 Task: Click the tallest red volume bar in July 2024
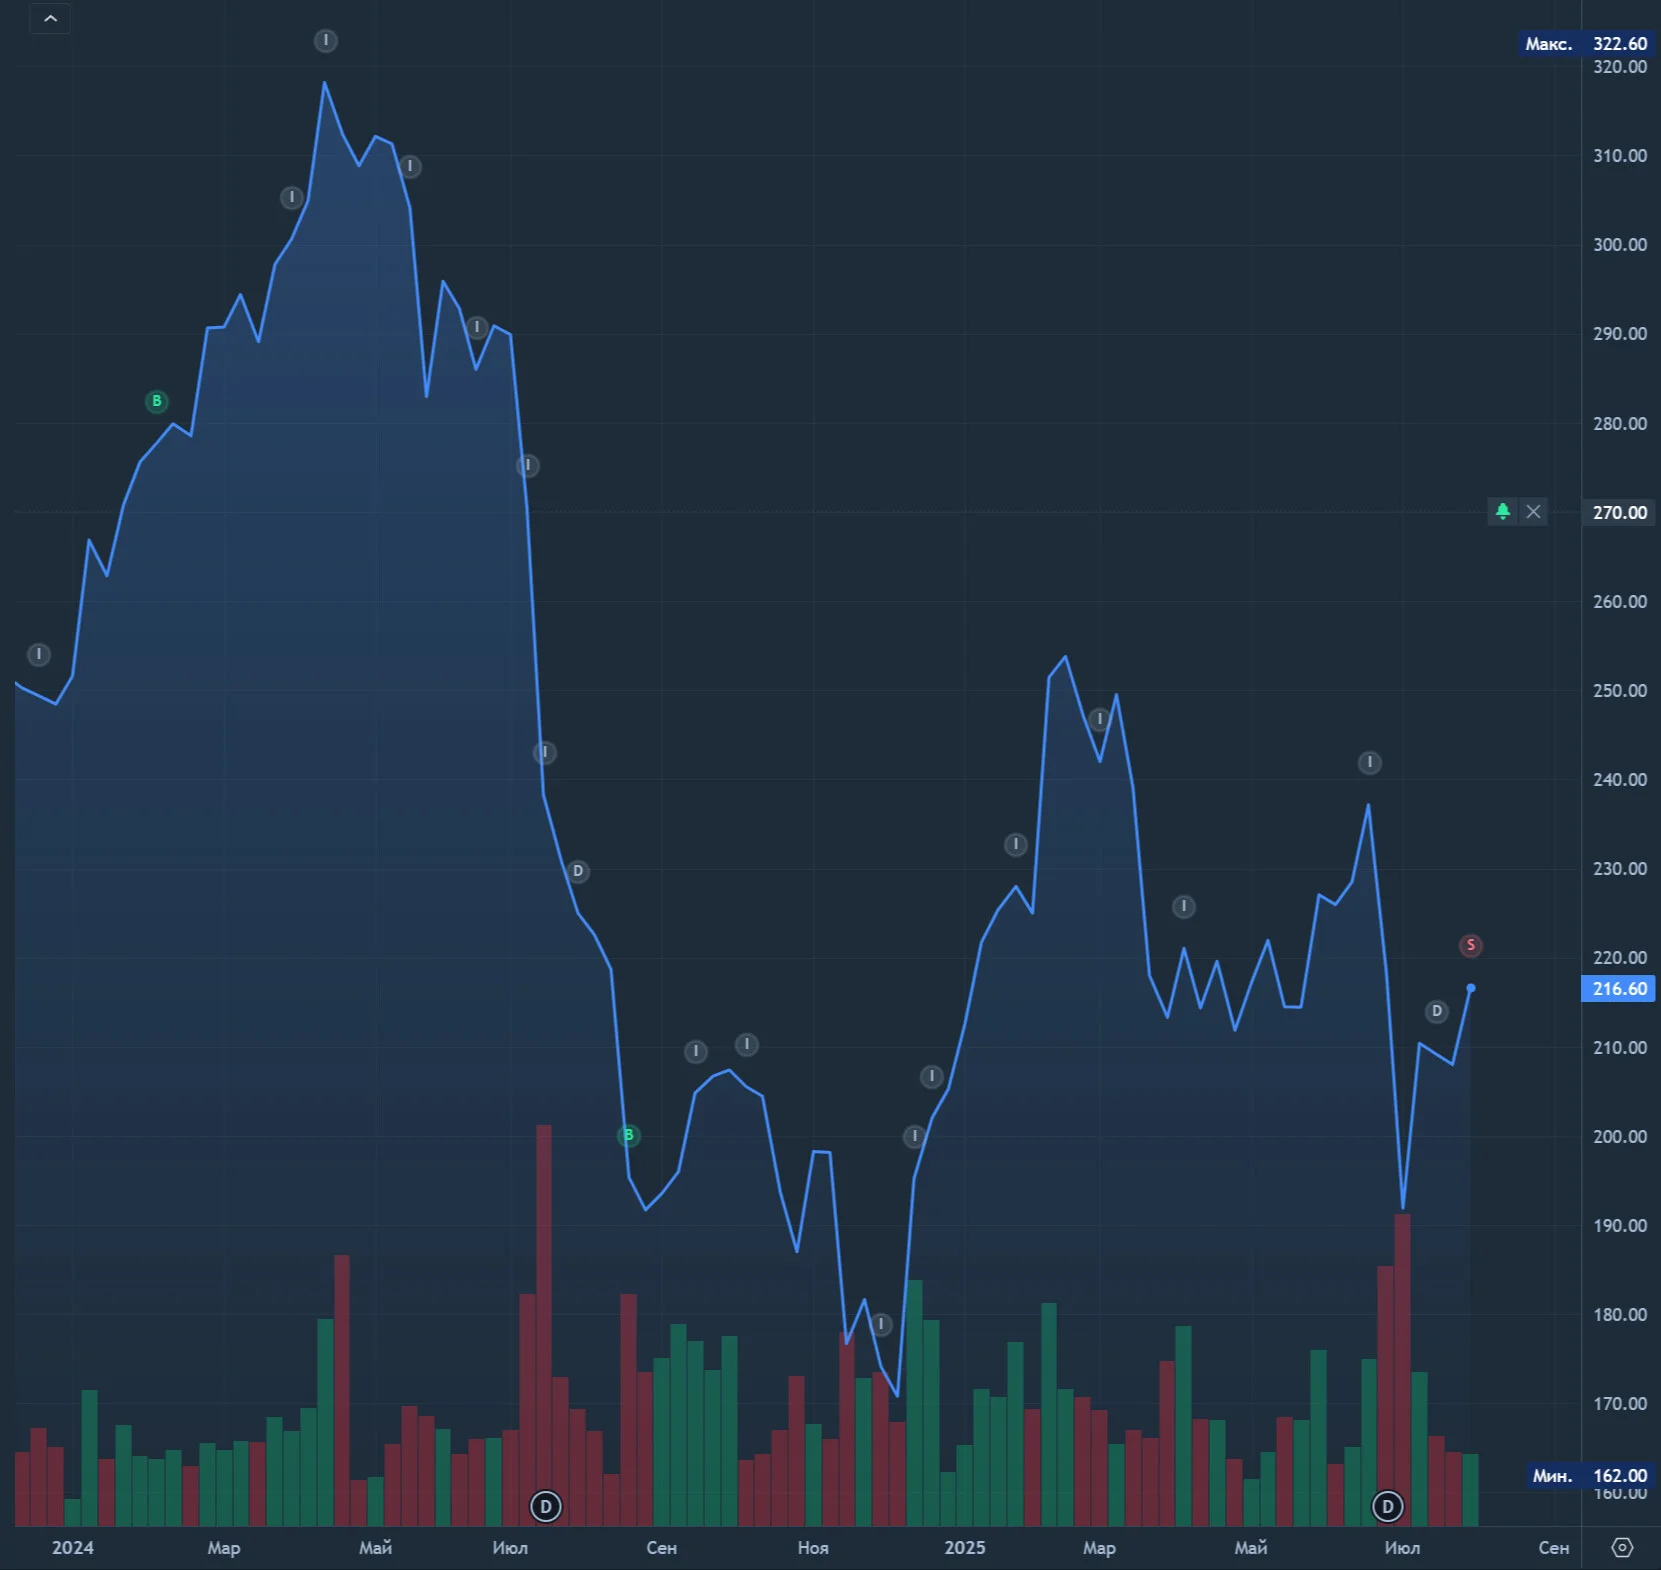pyautogui.click(x=544, y=1325)
